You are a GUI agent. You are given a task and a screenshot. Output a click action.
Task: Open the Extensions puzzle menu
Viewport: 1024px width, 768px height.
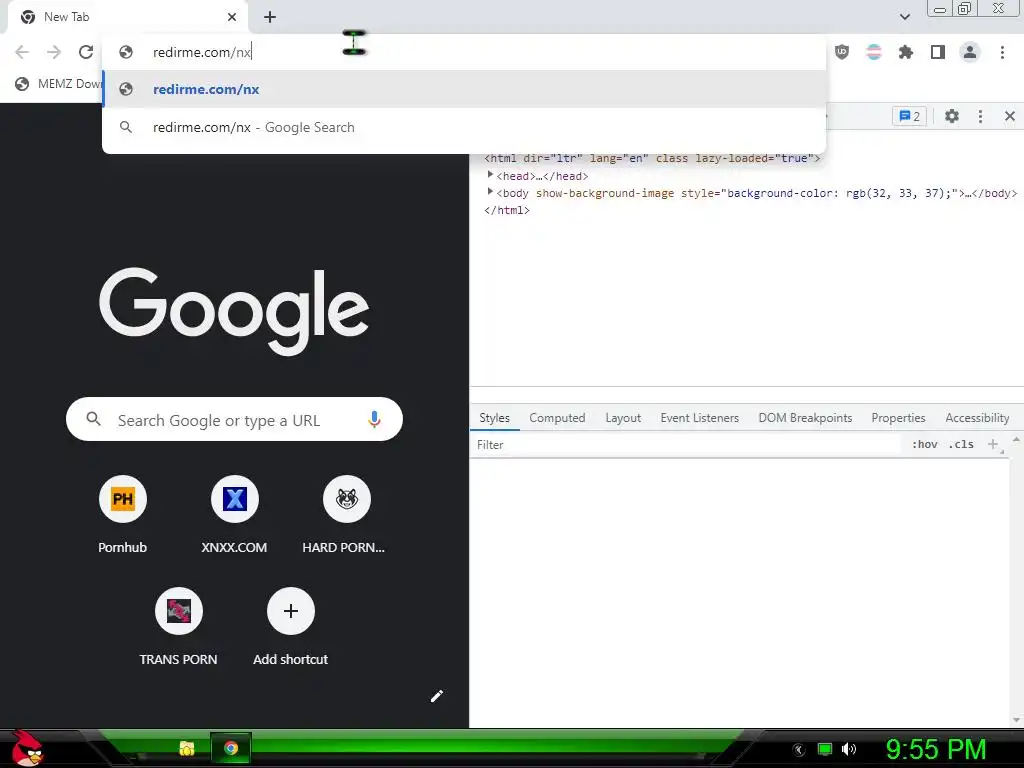click(x=906, y=52)
